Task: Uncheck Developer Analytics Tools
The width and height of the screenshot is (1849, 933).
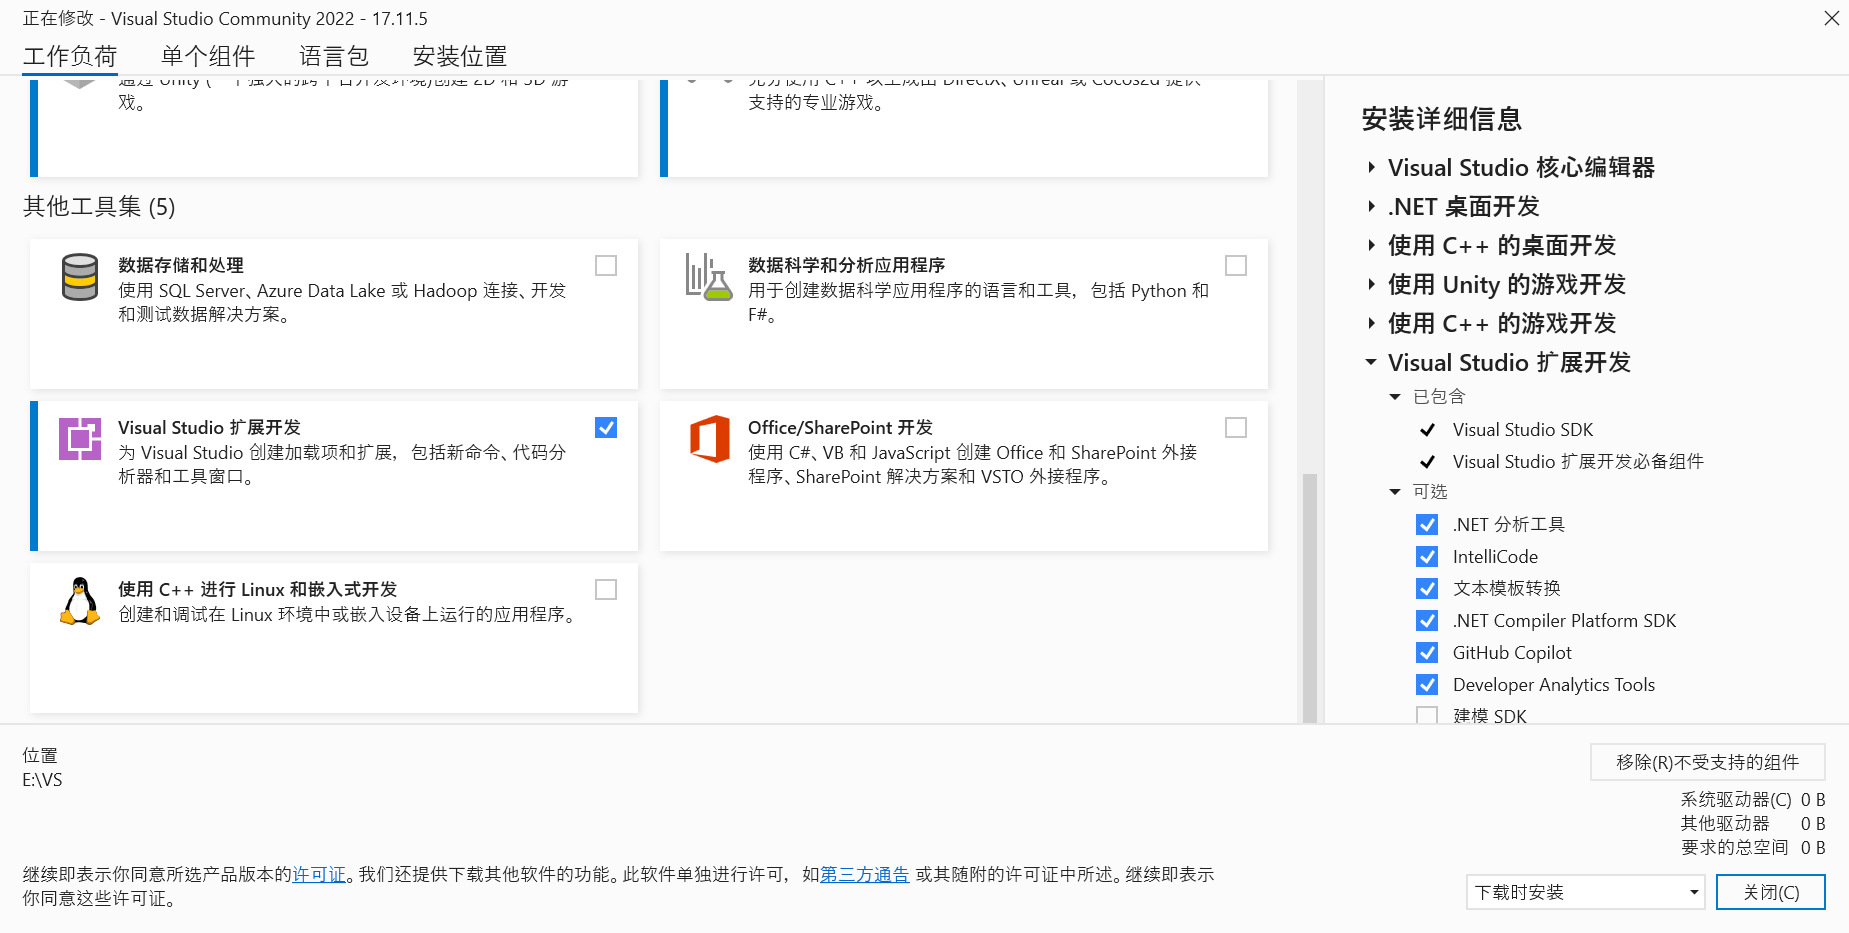Action: click(x=1427, y=684)
